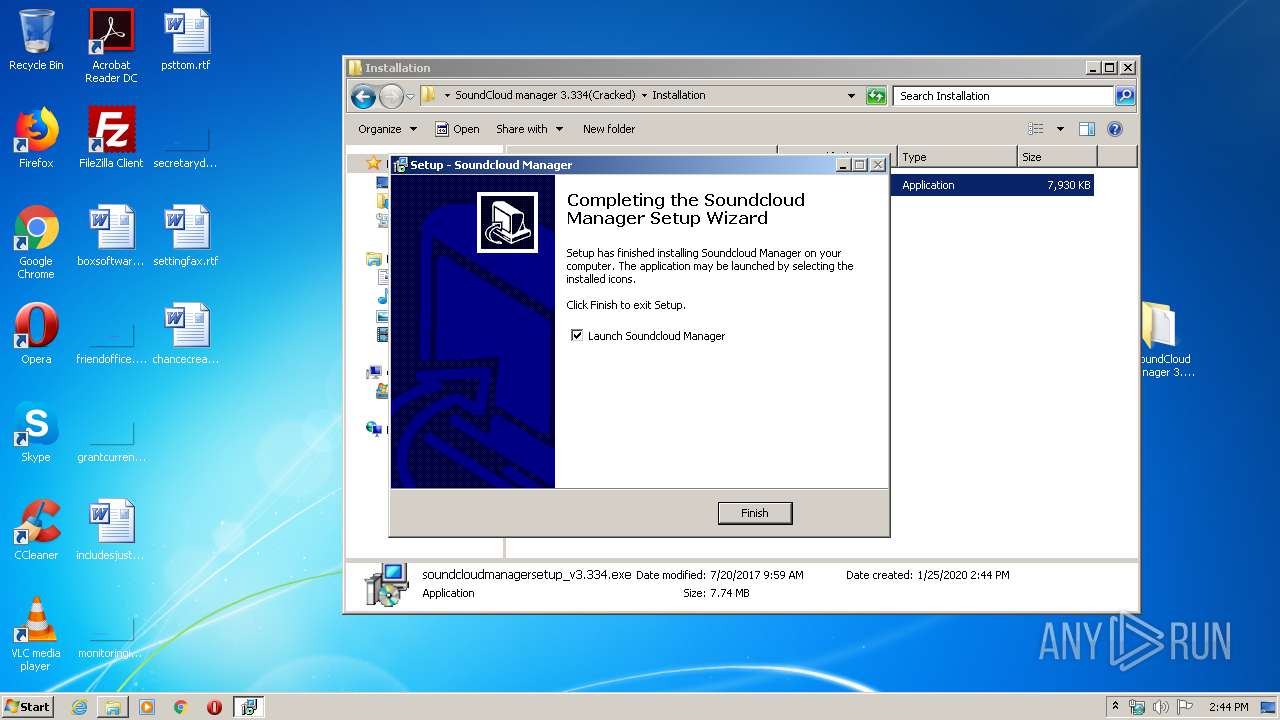Select the SoundCloud manager 3 folder on desktop
This screenshot has height=720, width=1280.
pos(1165,340)
